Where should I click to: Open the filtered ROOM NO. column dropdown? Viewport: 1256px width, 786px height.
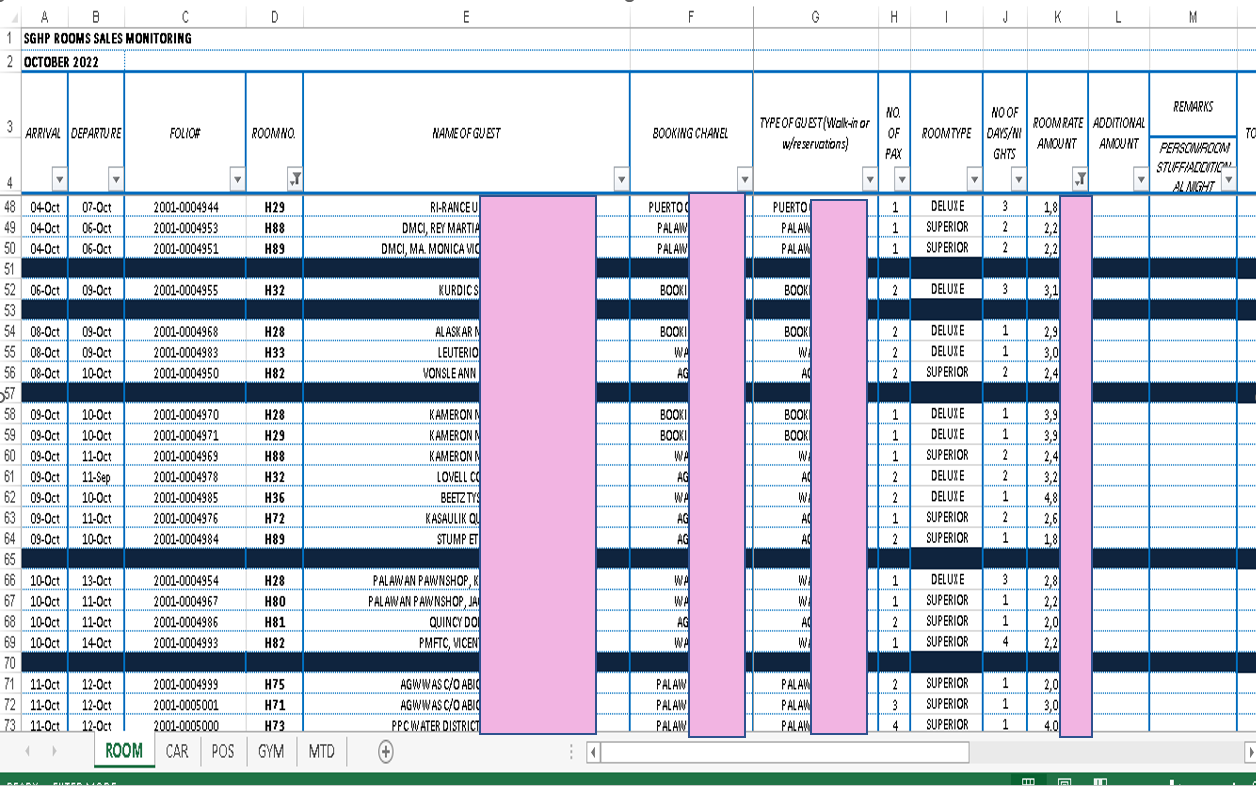[x=294, y=180]
